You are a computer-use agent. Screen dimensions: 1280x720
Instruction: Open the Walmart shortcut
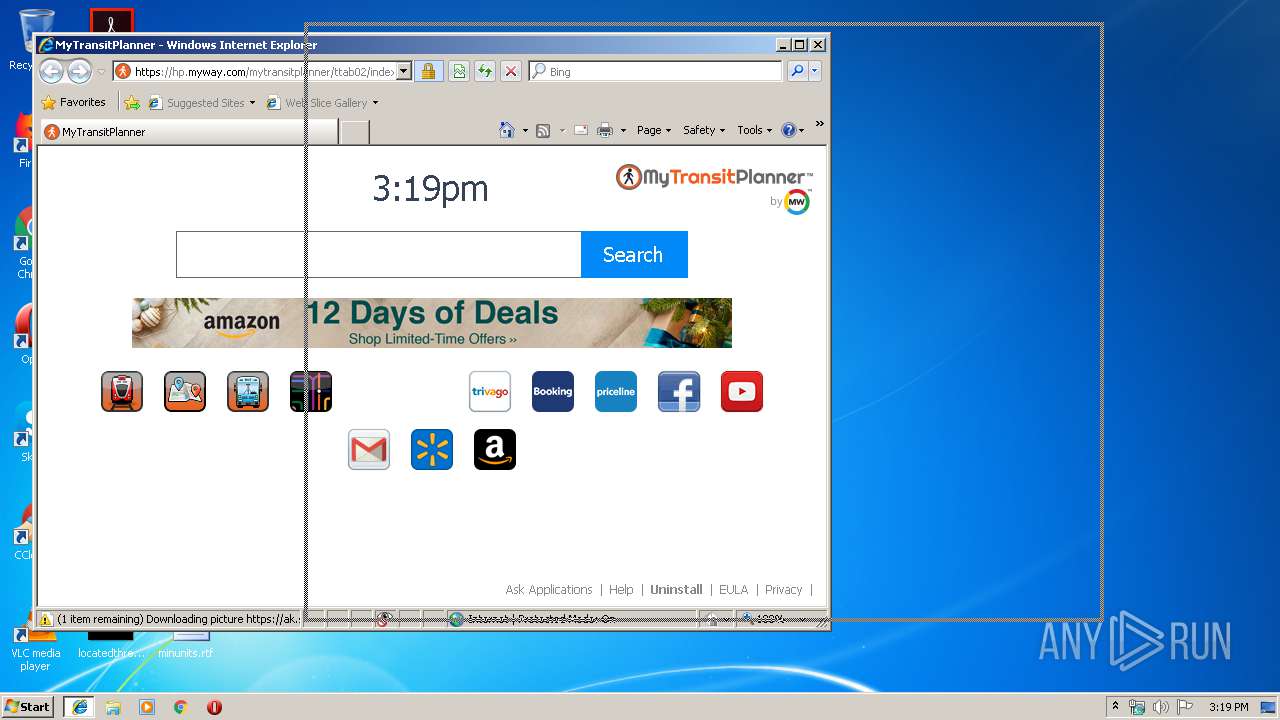(x=432, y=449)
